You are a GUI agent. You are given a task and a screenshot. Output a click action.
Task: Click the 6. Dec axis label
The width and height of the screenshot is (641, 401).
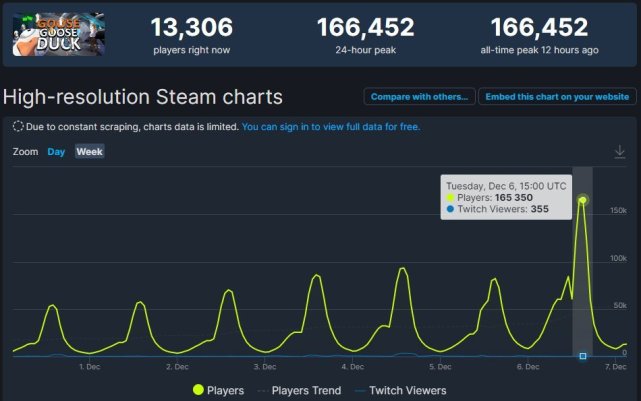point(528,367)
